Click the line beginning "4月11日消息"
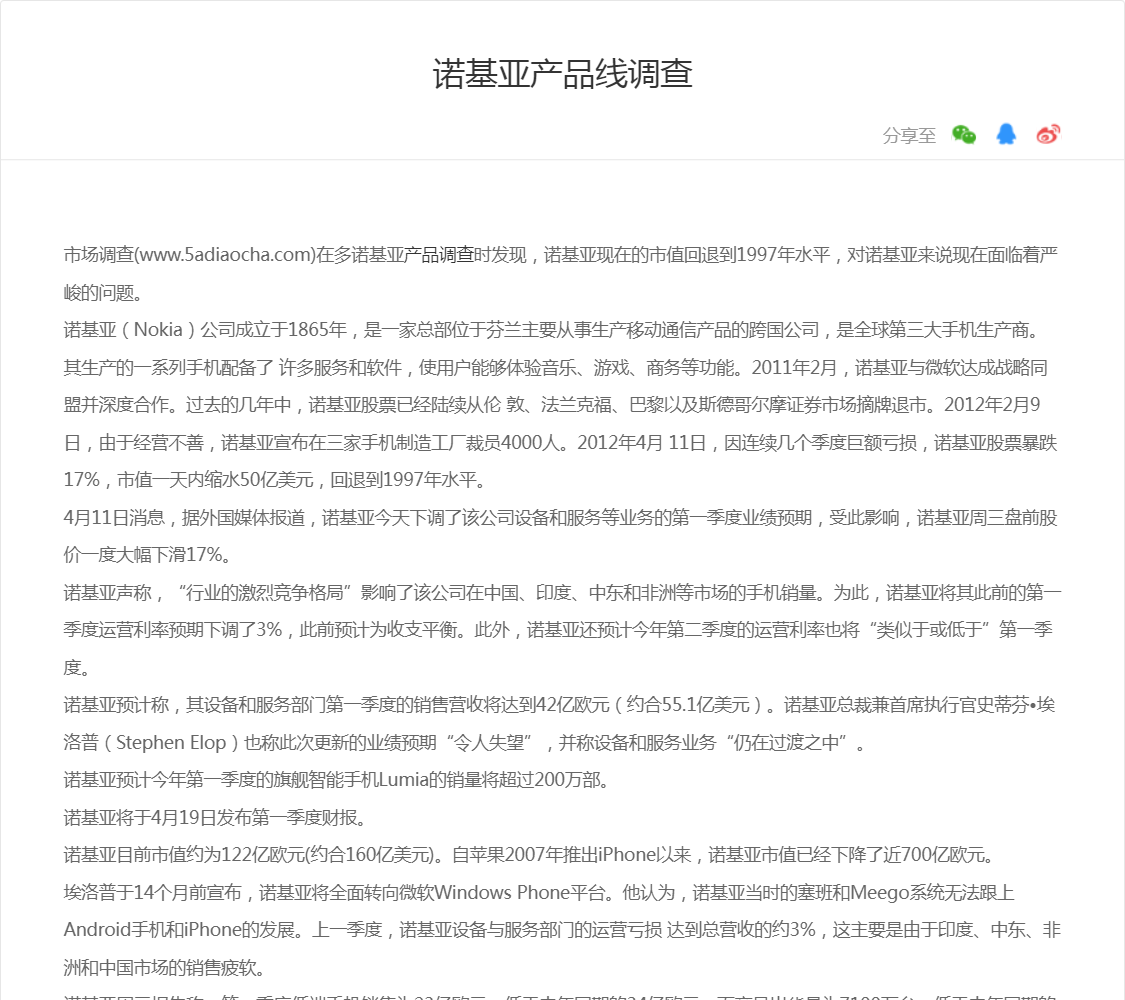 [x=560, y=517]
